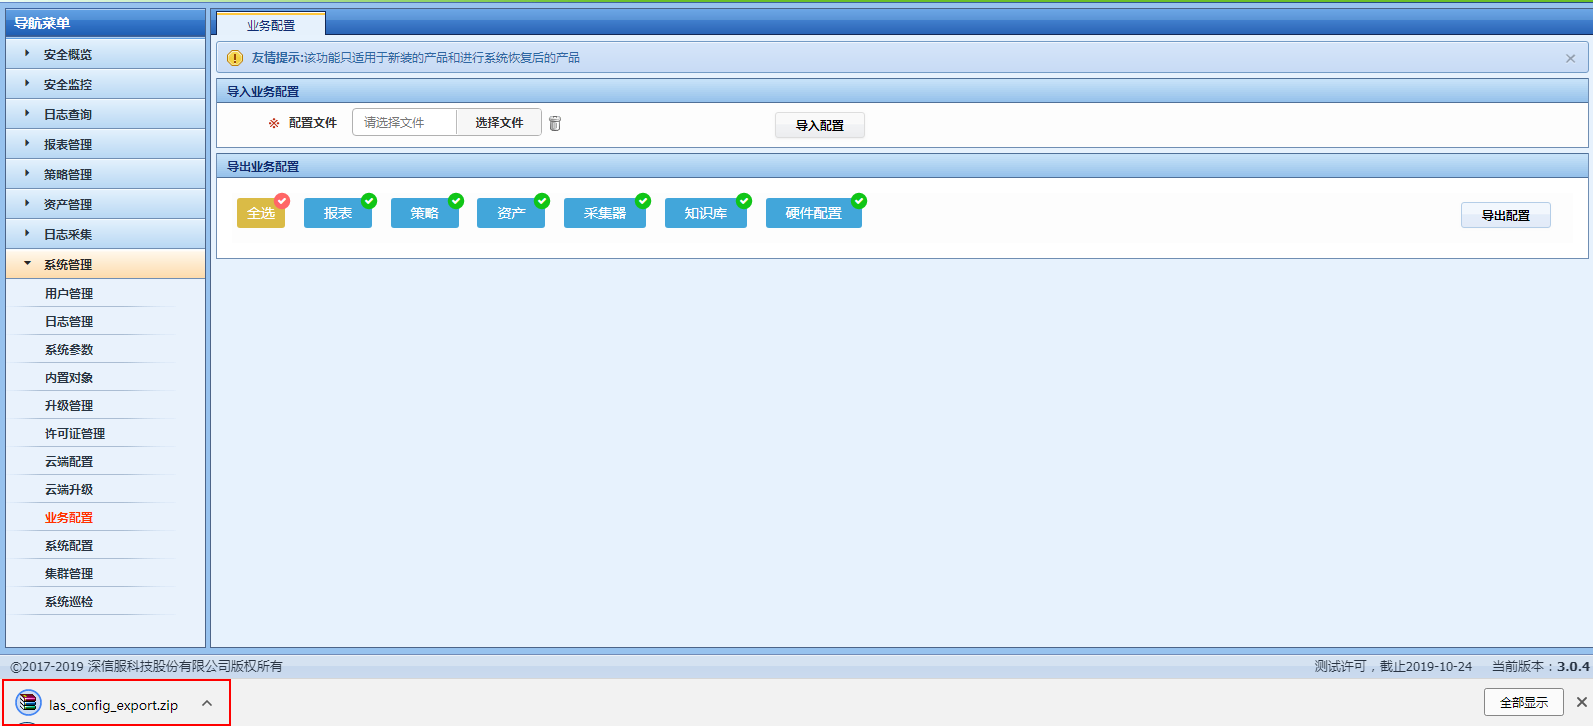Open 云端配置 in sidebar
Viewport: 1593px width, 726px height.
pyautogui.click(x=69, y=461)
